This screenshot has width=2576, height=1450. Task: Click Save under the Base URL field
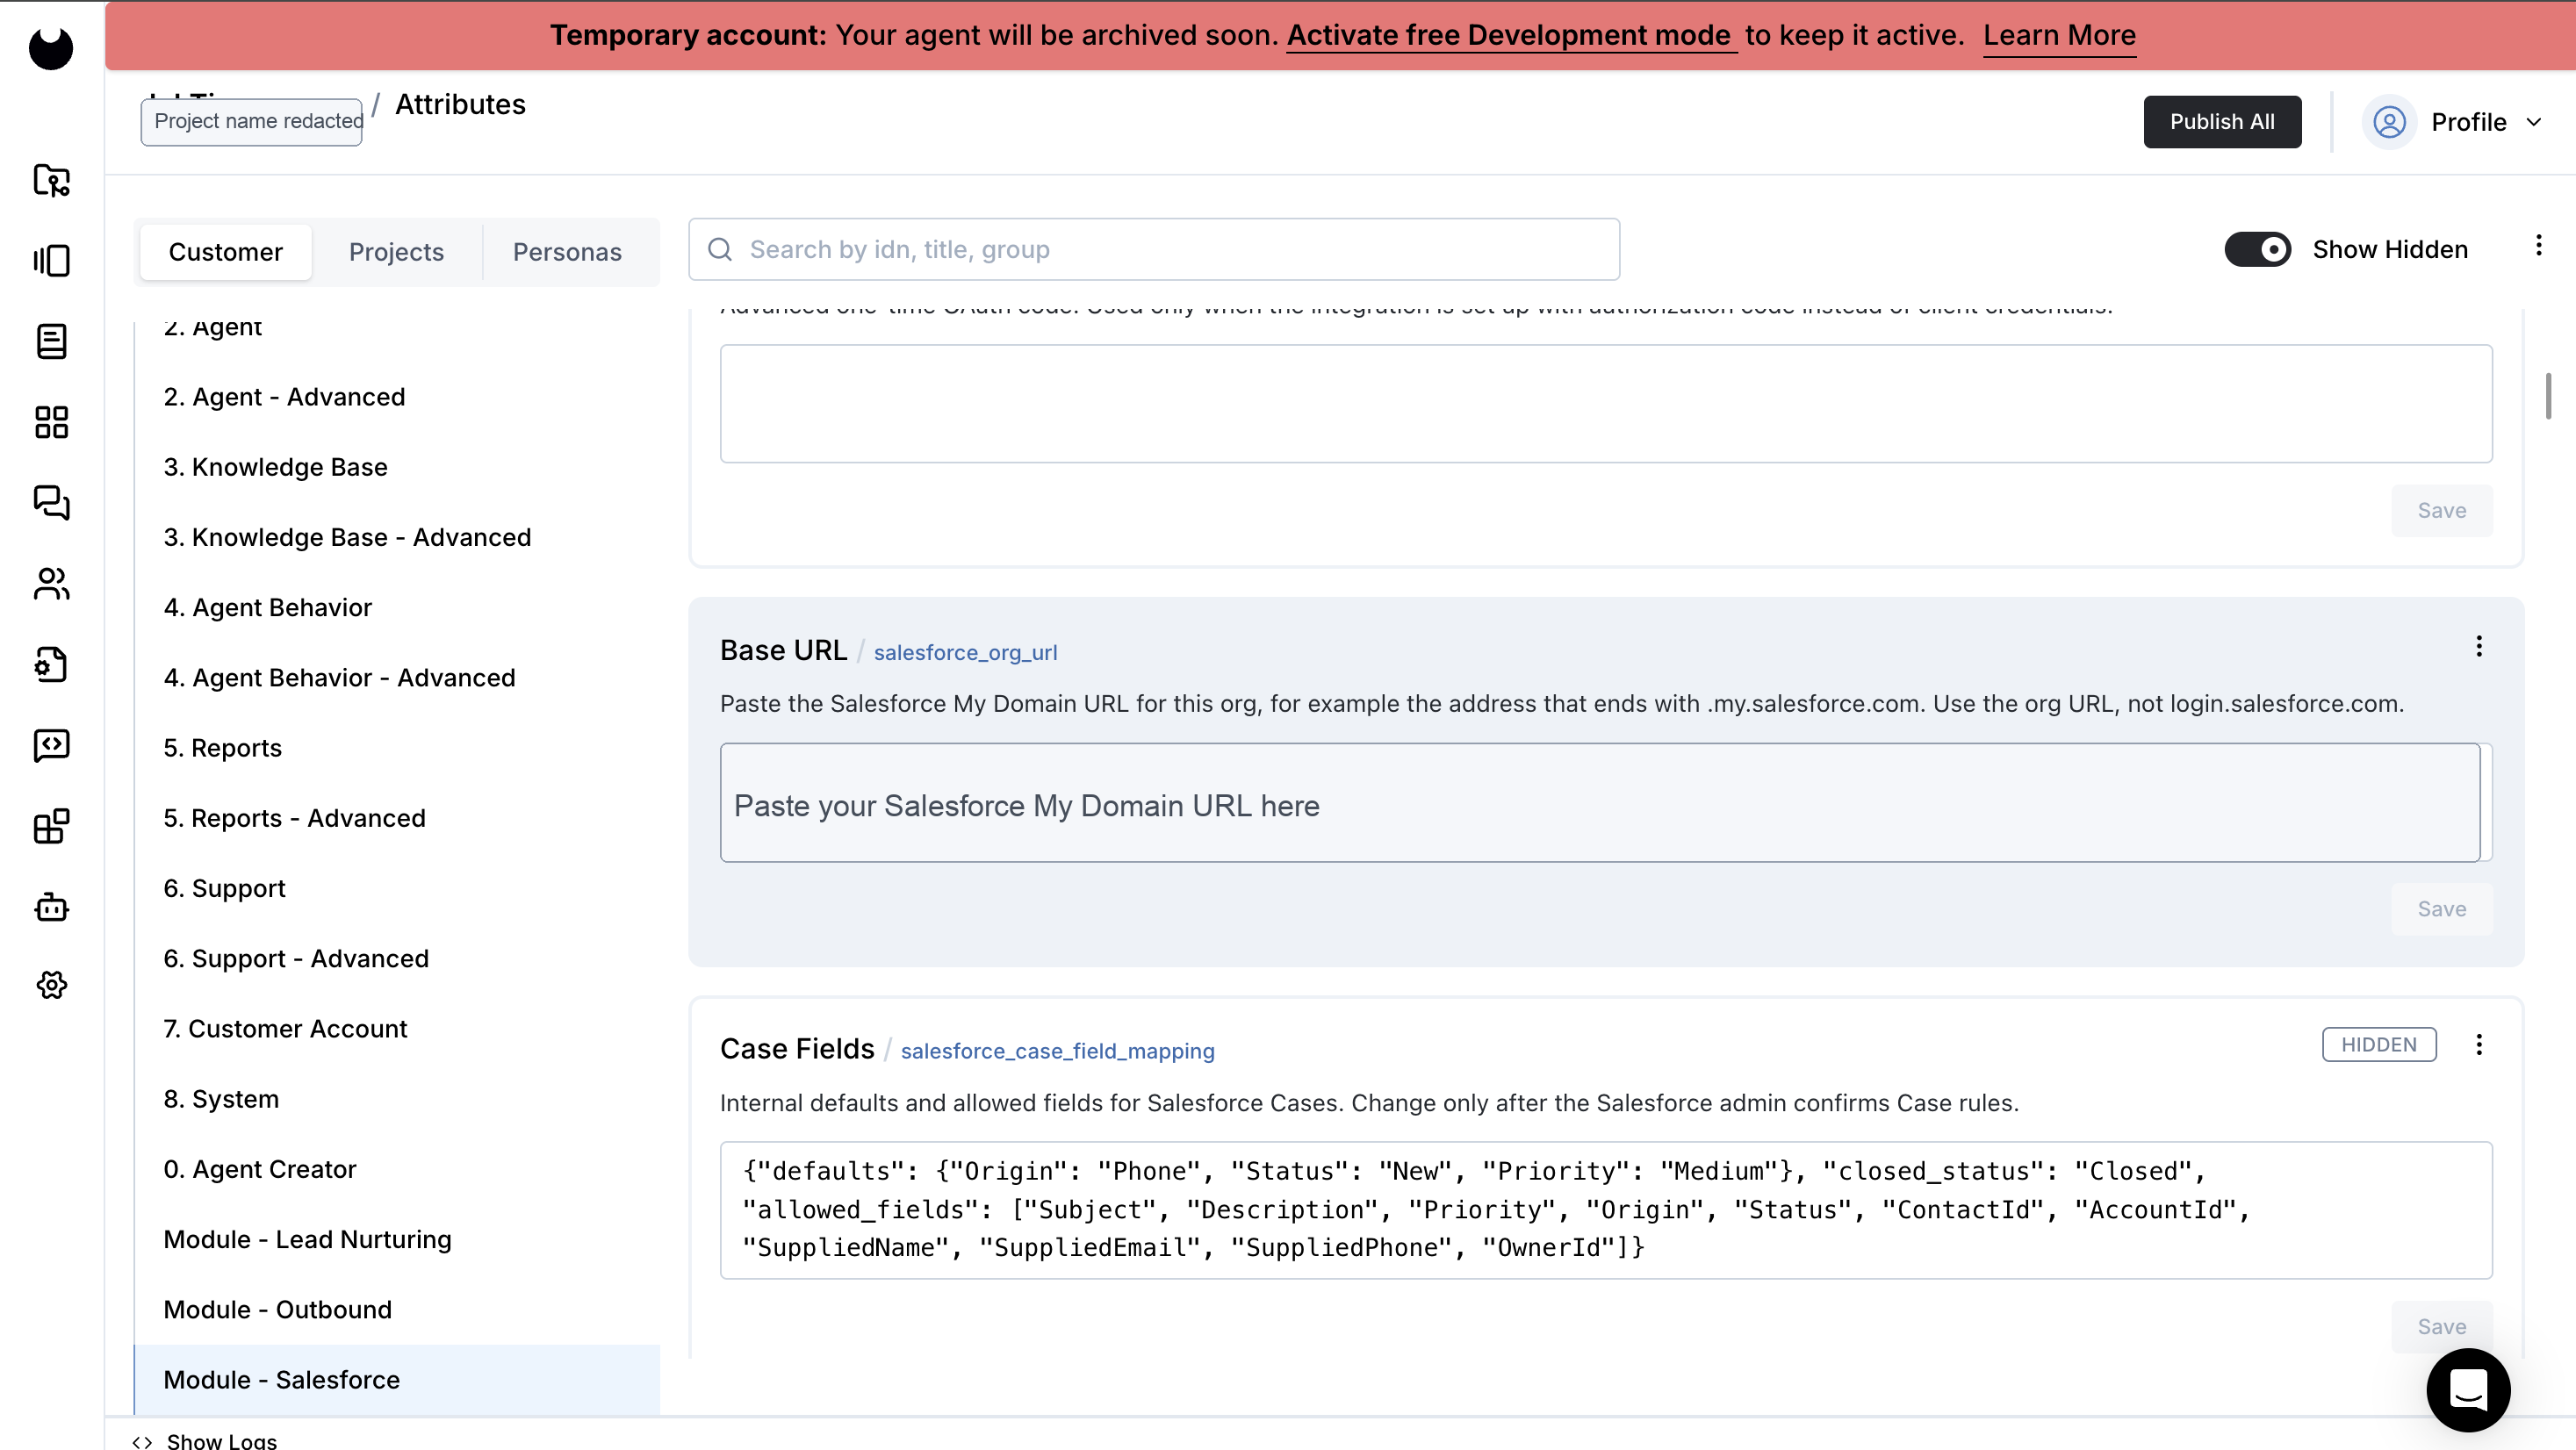tap(2441, 909)
